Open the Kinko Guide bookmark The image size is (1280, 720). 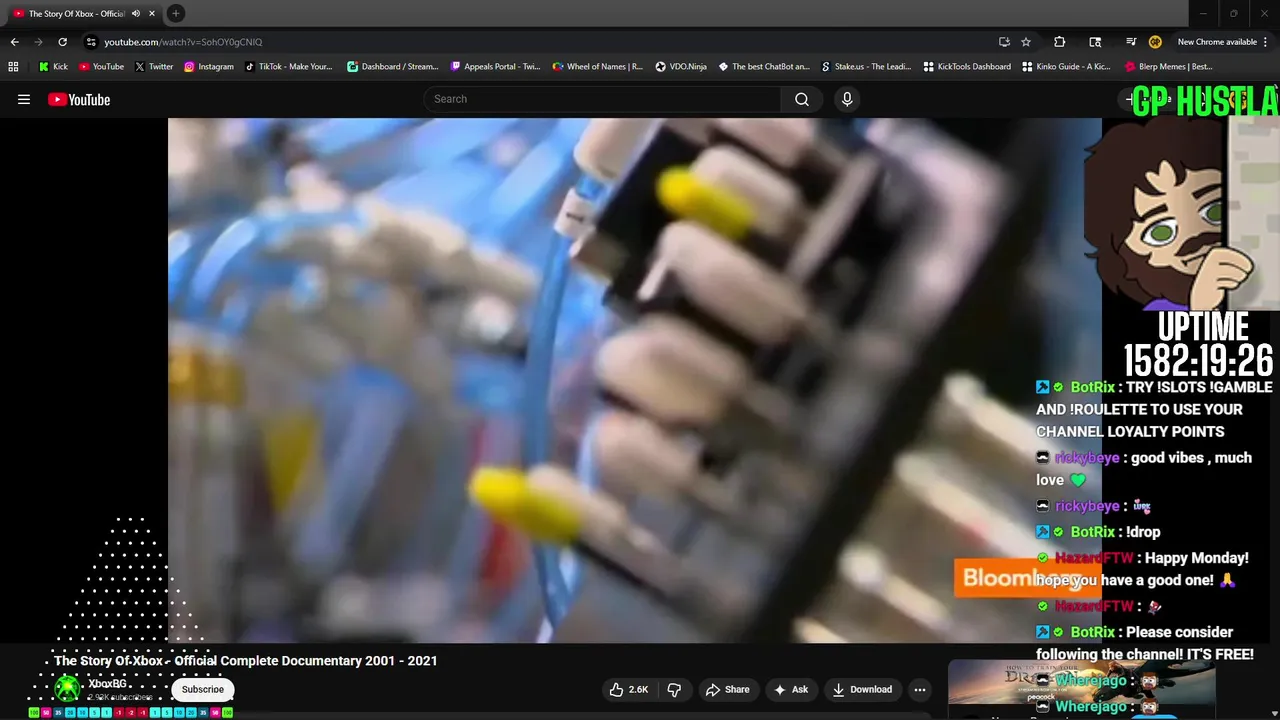coord(1068,67)
